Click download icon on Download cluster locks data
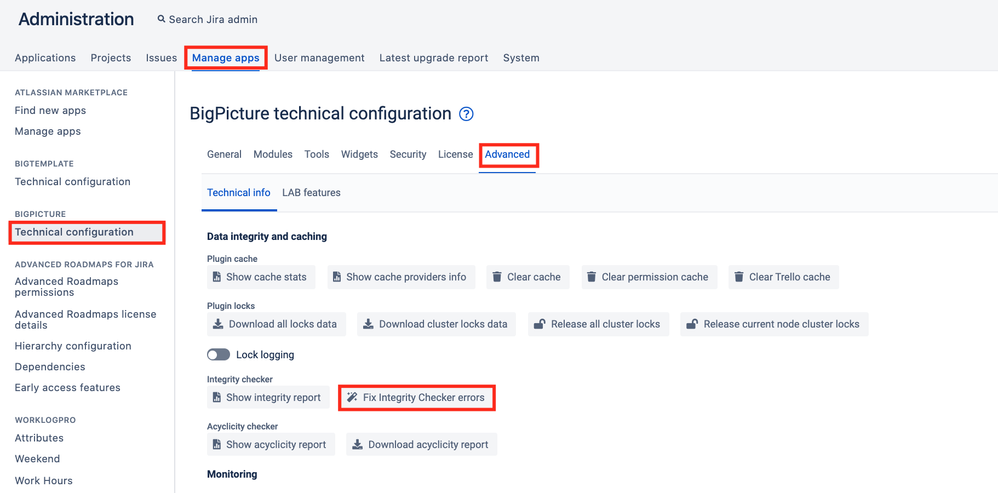The height and width of the screenshot is (493, 998). pyautogui.click(x=368, y=324)
